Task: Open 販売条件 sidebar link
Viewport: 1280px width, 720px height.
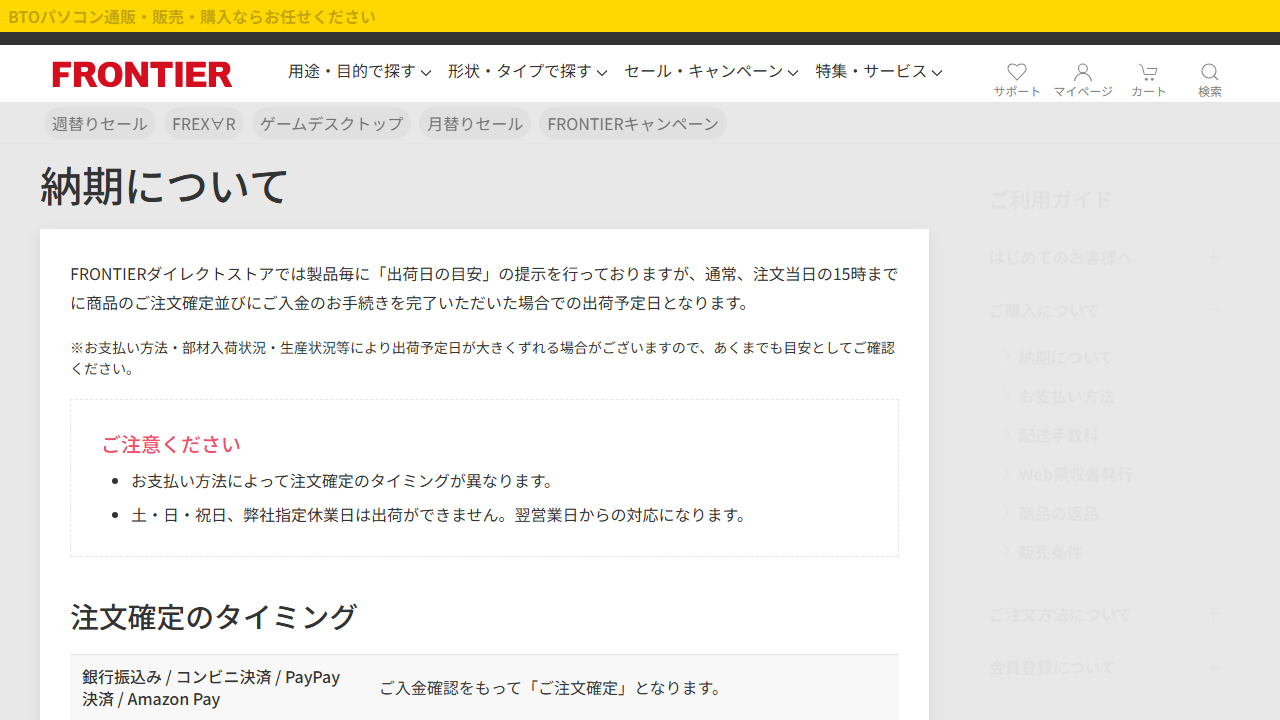Action: point(1050,552)
